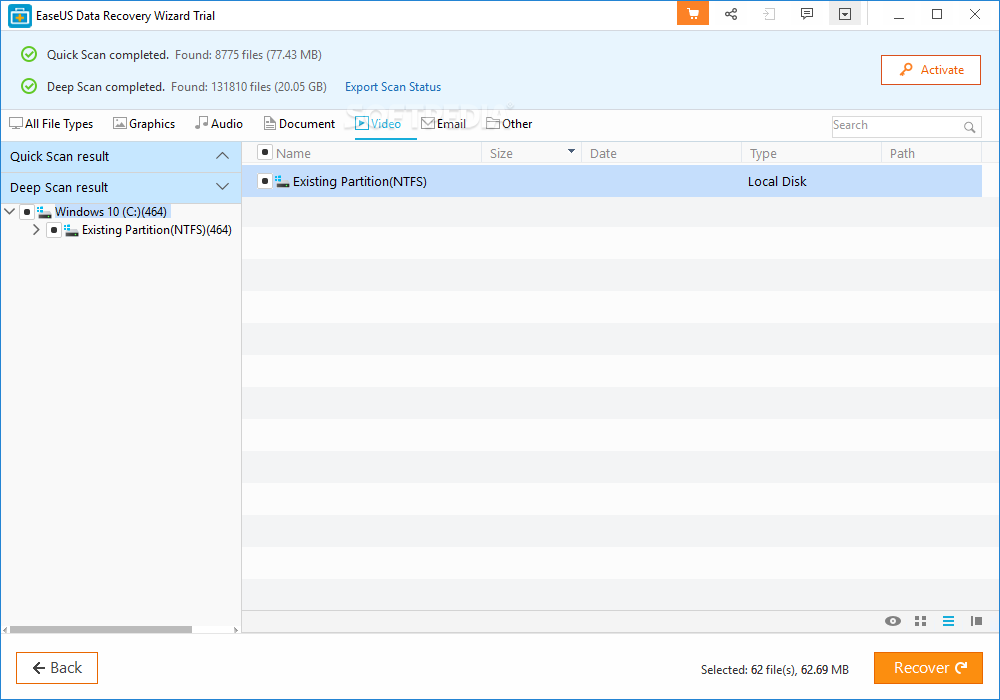Select the Graphics filter tab
This screenshot has height=700, width=1000.
pyautogui.click(x=144, y=124)
